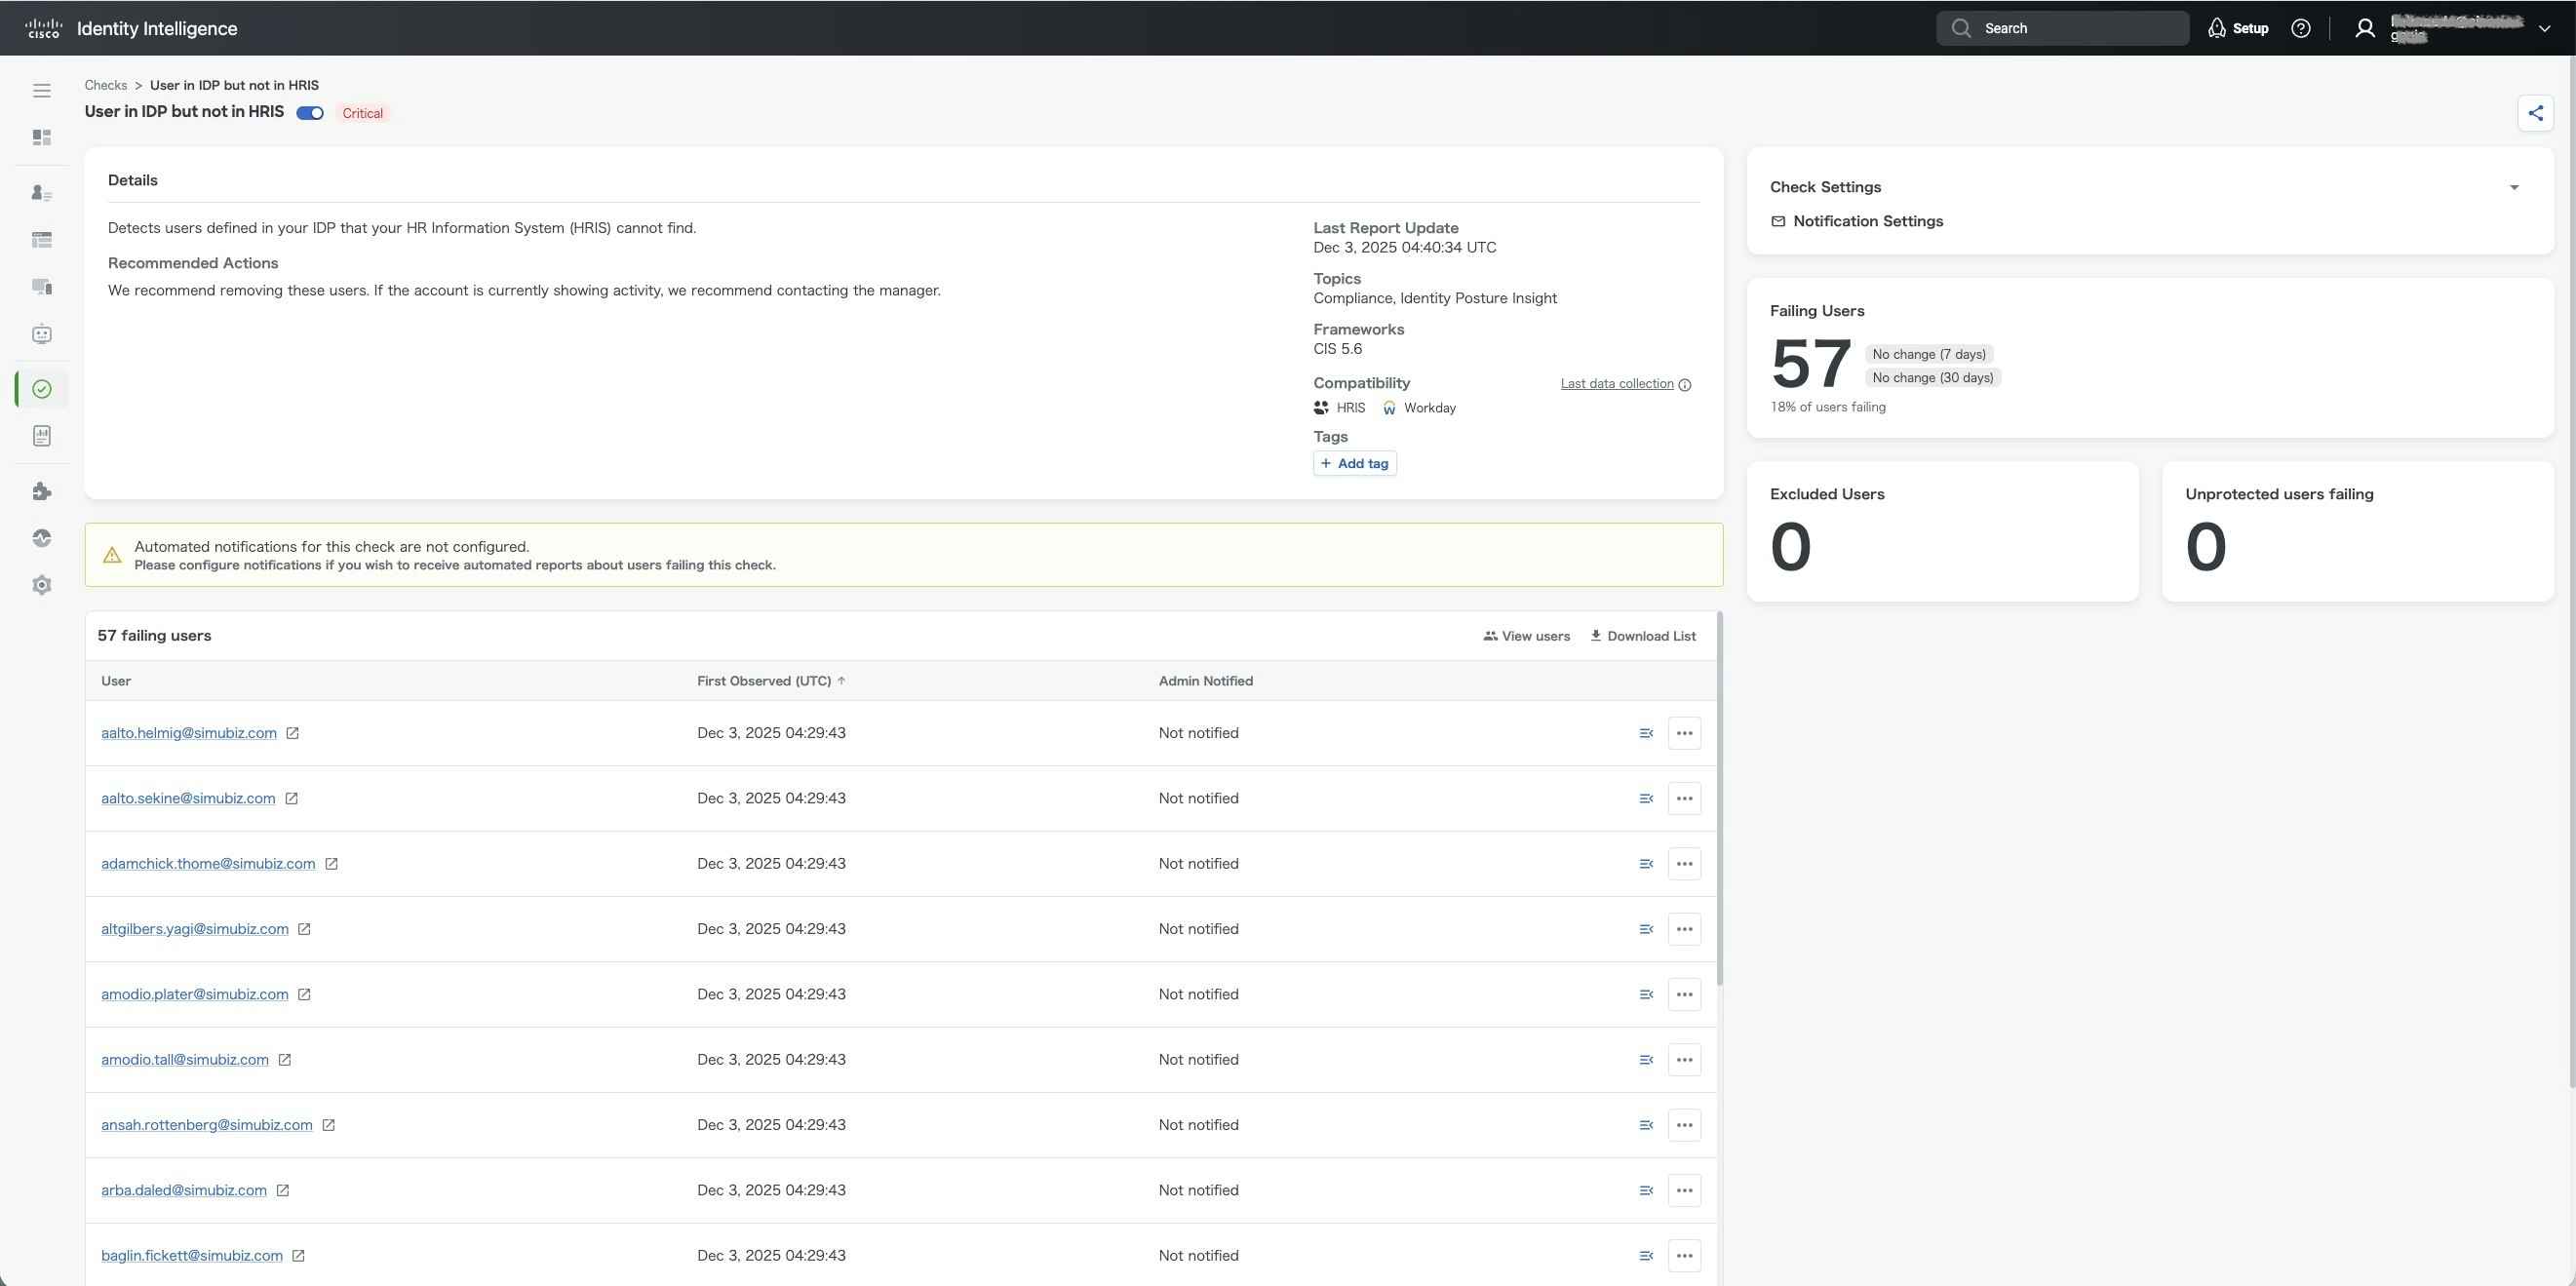Open external link icon for aalto.helmig@simubiz.com

[292, 733]
